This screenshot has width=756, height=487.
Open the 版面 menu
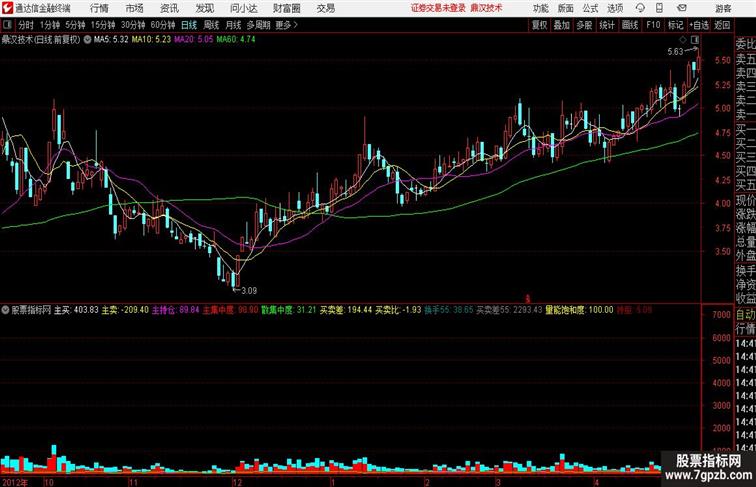[x=566, y=8]
